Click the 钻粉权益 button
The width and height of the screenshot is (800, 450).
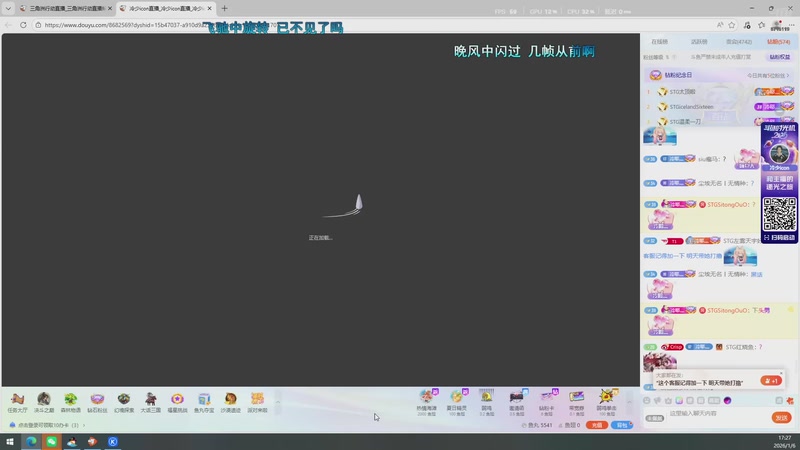click(780, 57)
